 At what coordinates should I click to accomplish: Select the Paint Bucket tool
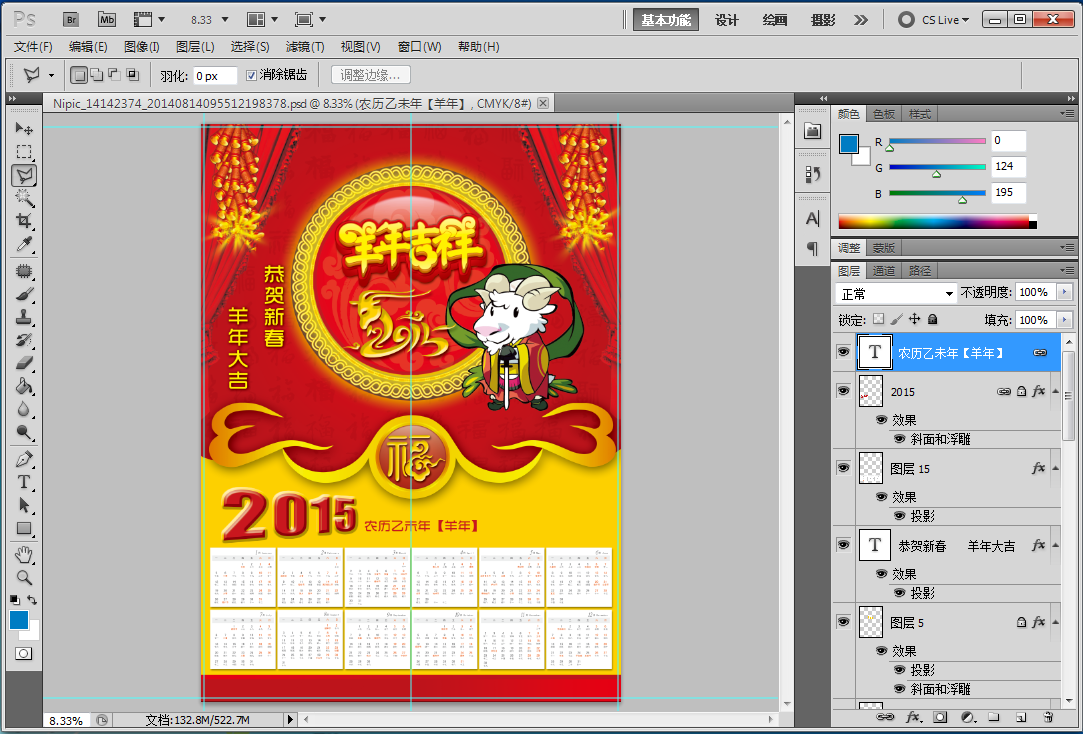coord(23,386)
